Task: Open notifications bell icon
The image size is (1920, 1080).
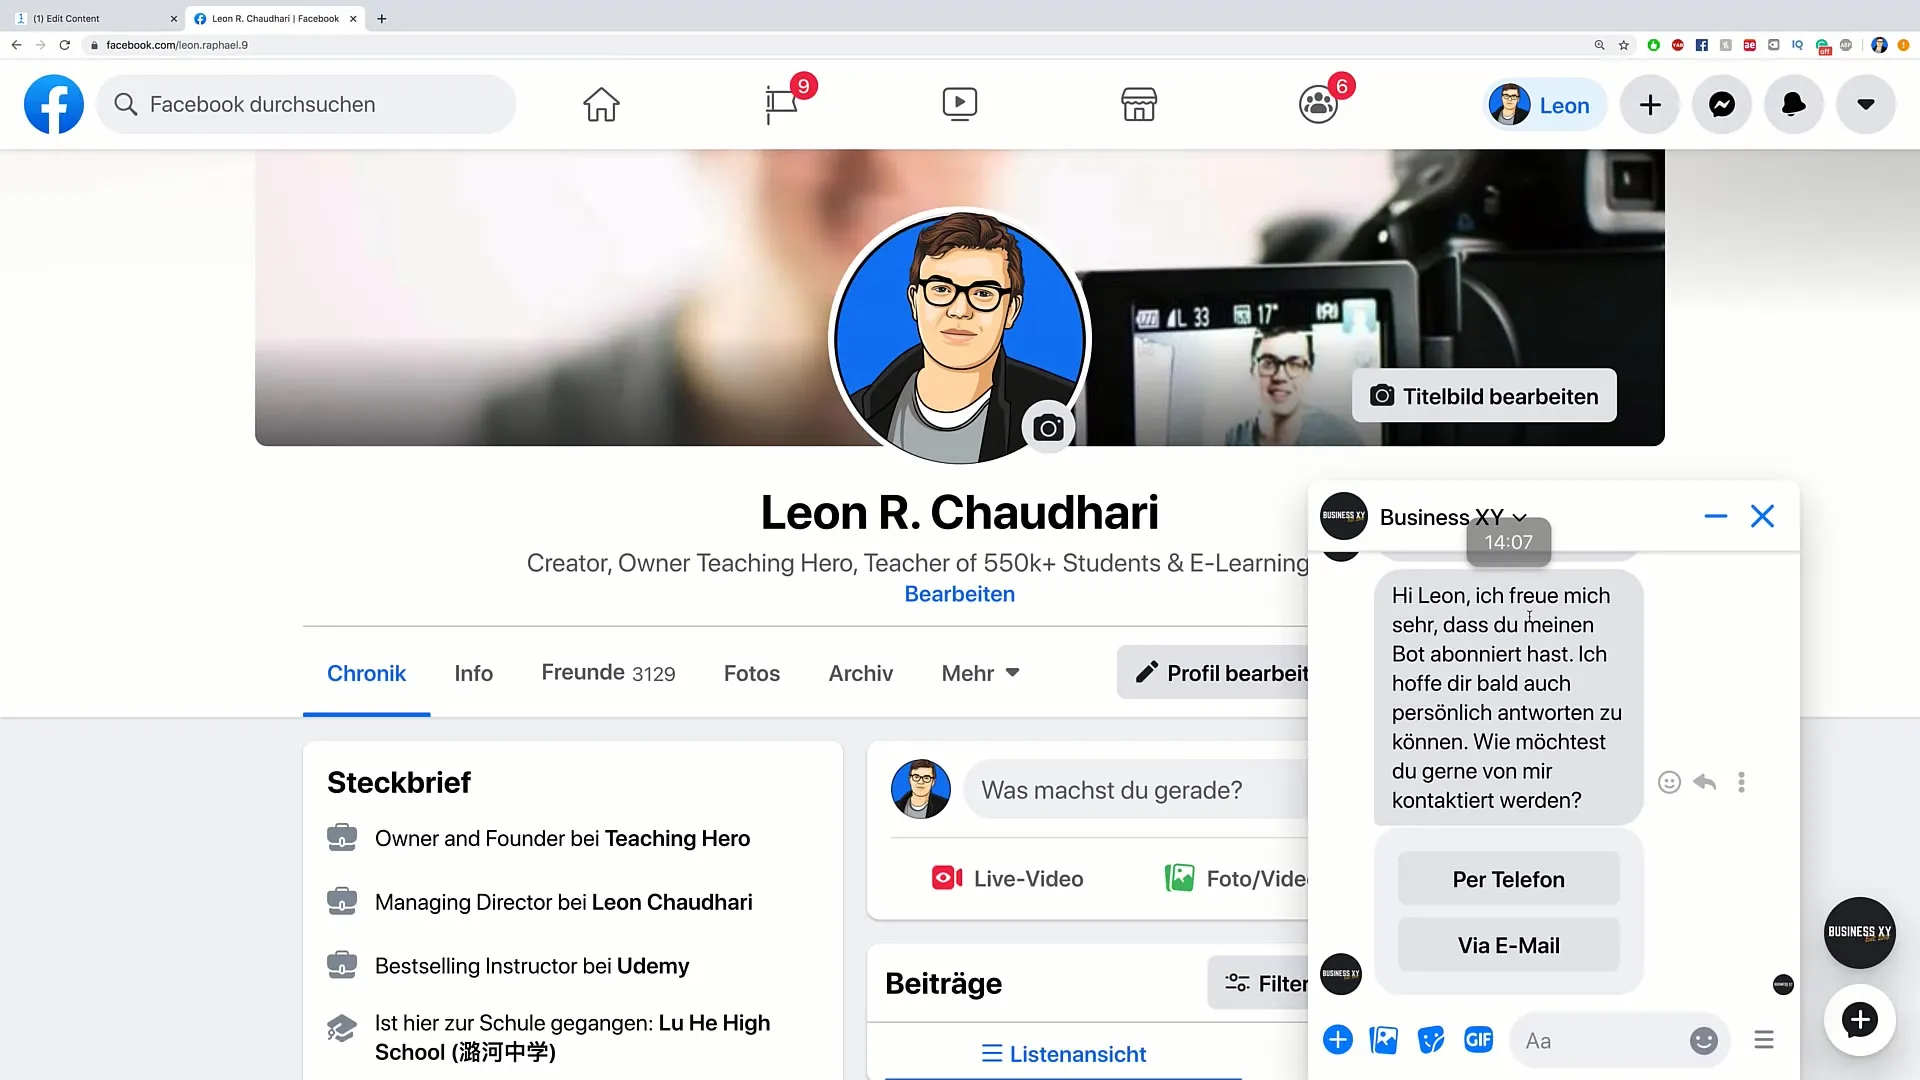Action: click(x=1793, y=104)
